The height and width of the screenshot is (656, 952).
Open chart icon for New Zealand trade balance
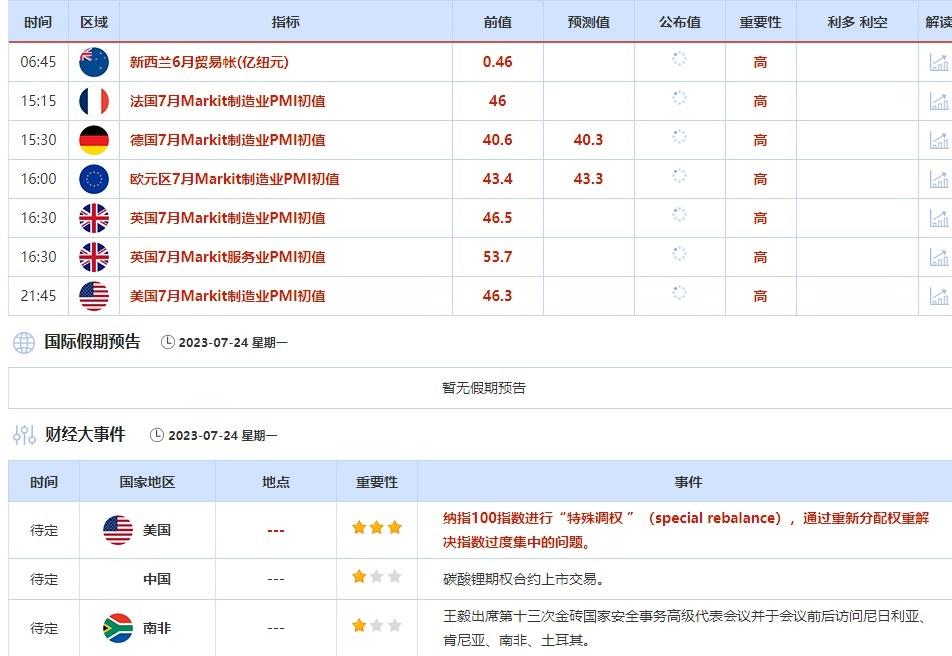[x=938, y=62]
